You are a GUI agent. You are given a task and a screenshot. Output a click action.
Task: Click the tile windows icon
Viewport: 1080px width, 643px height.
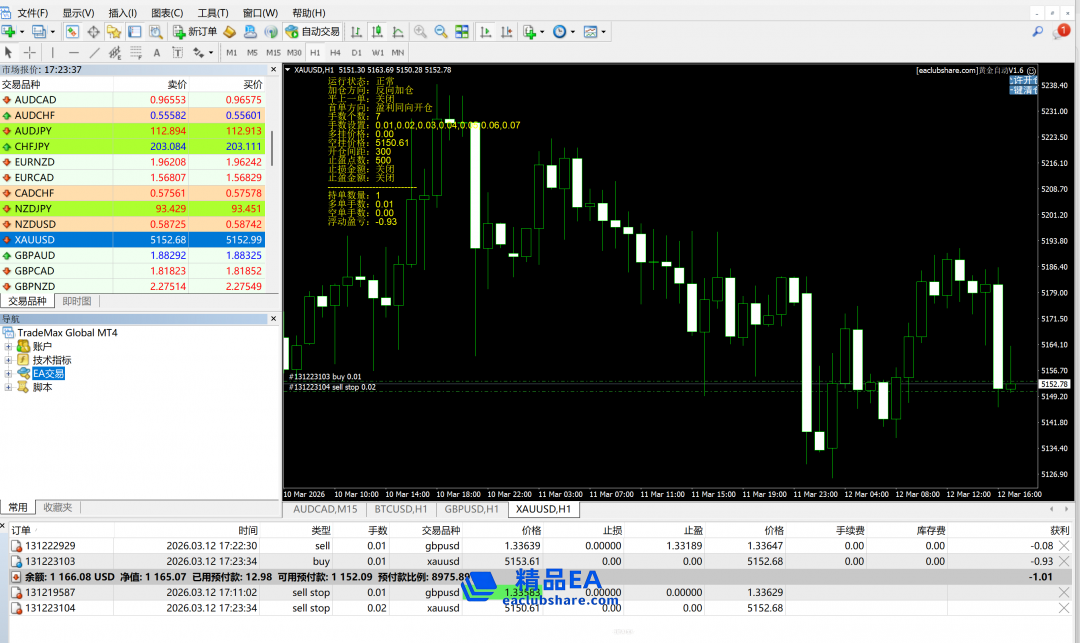461,32
